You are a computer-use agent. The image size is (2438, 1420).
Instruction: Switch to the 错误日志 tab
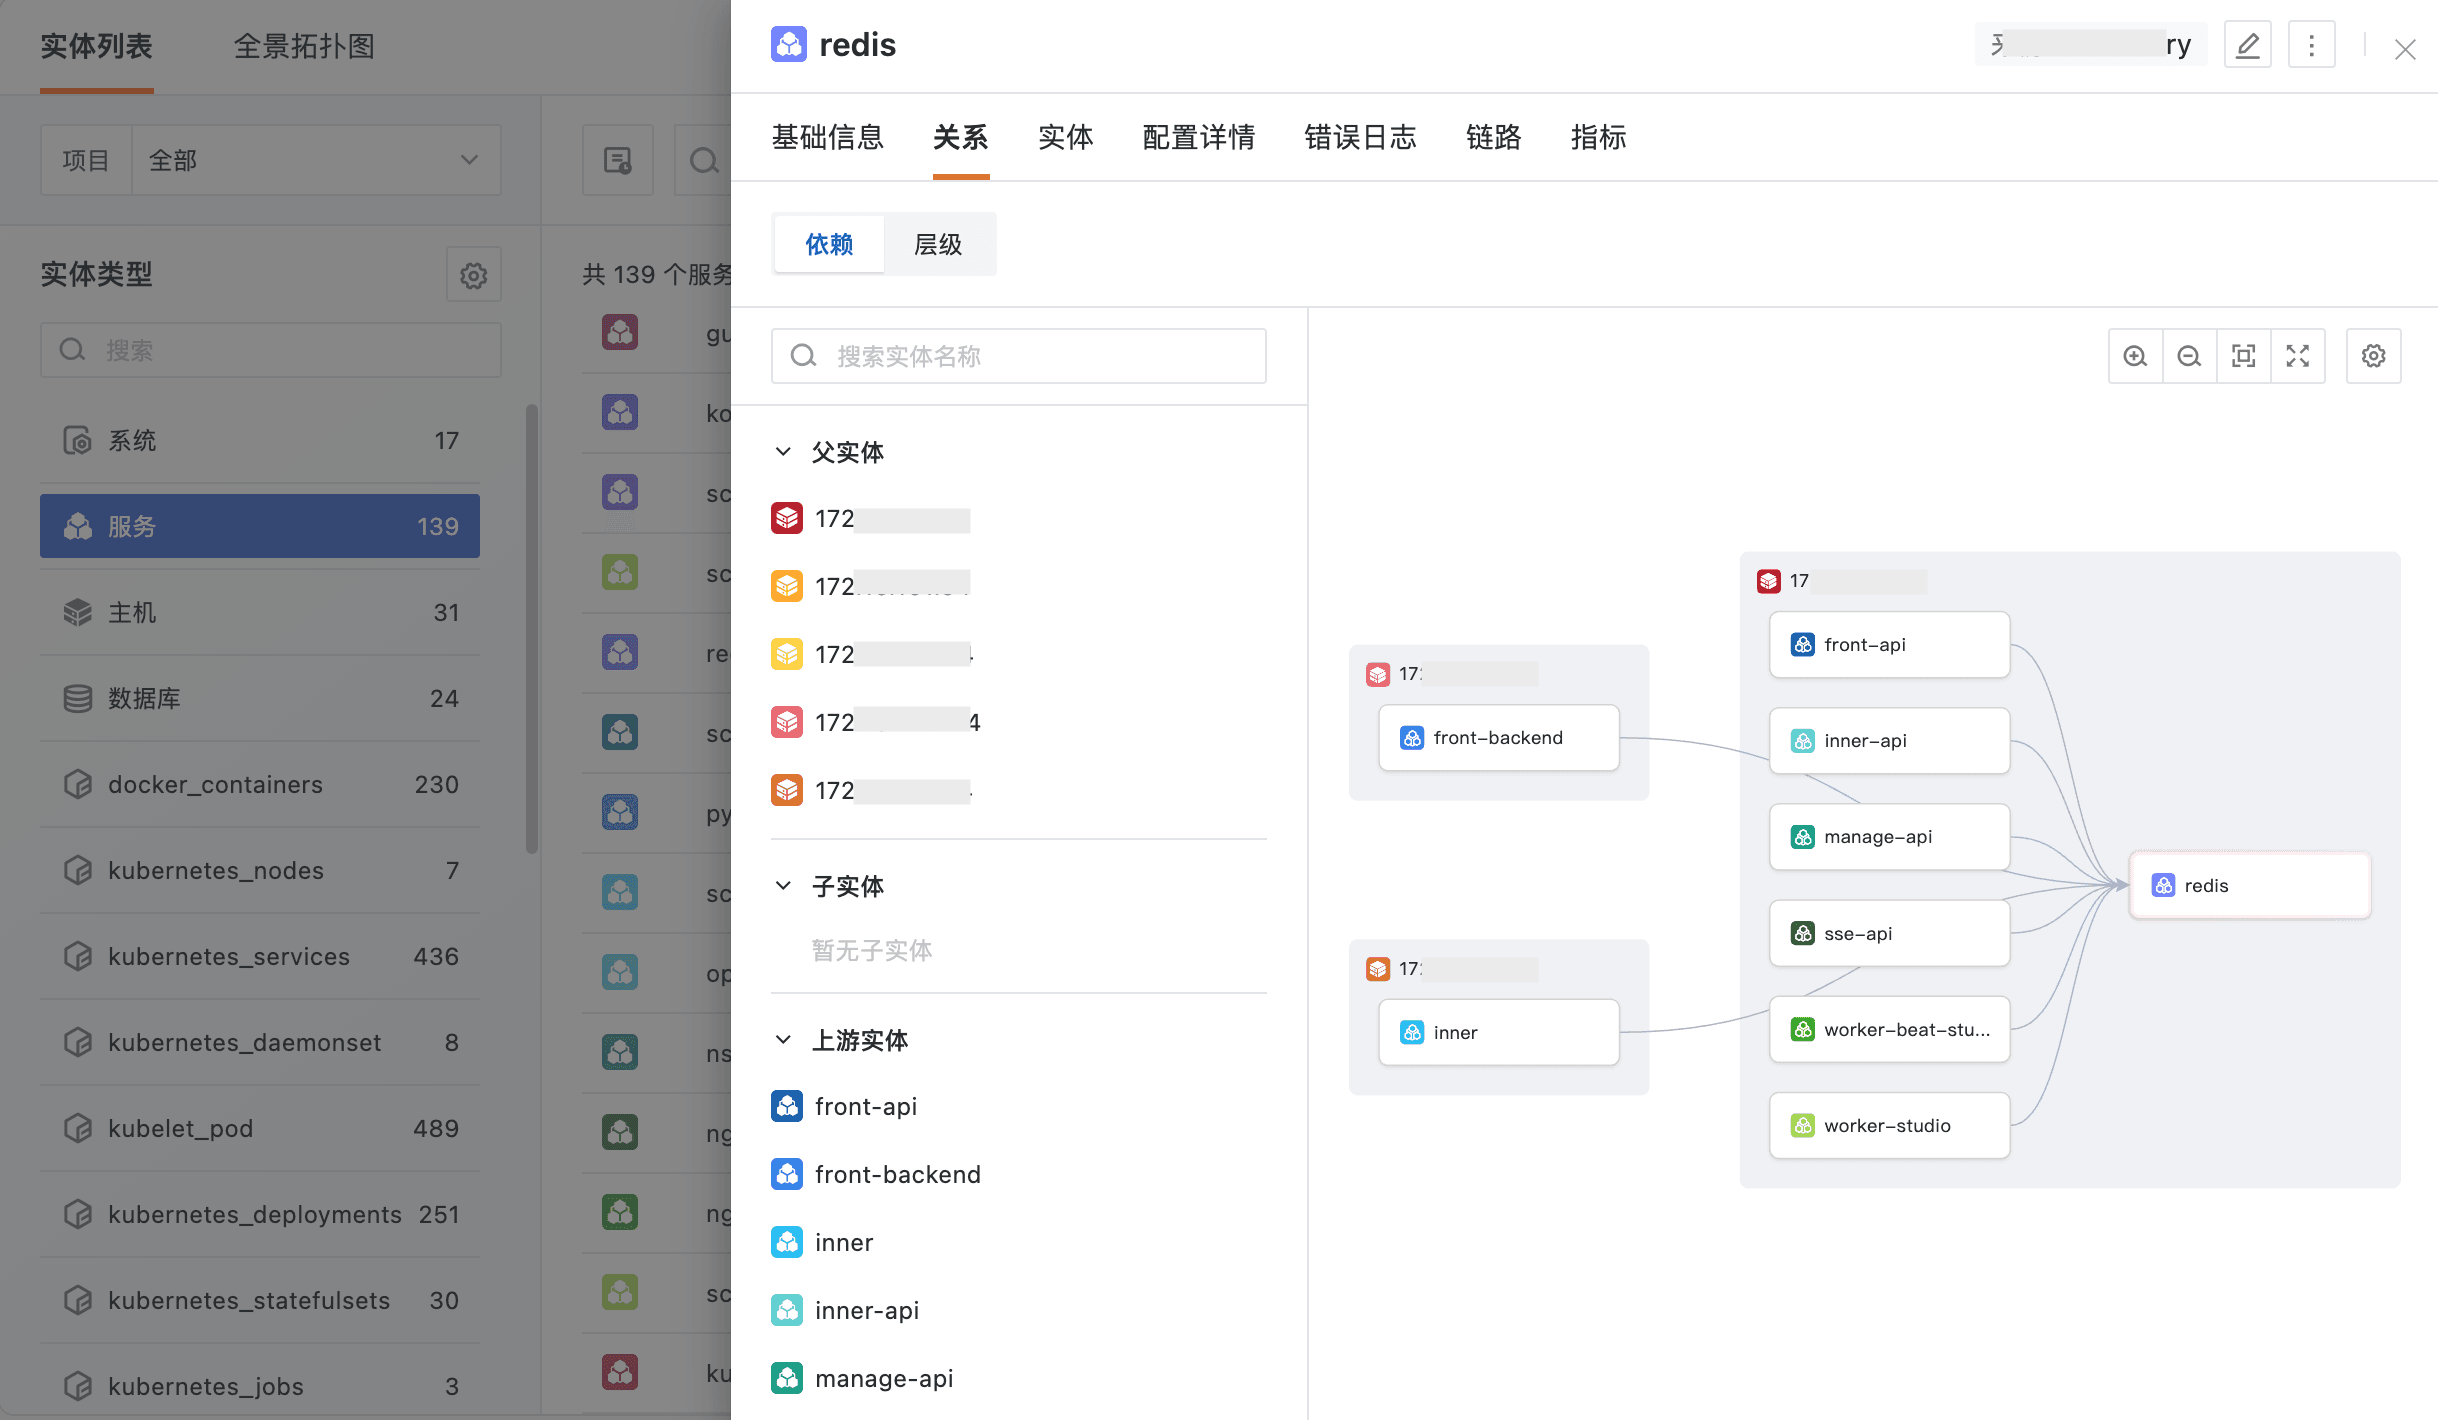[x=1360, y=137]
